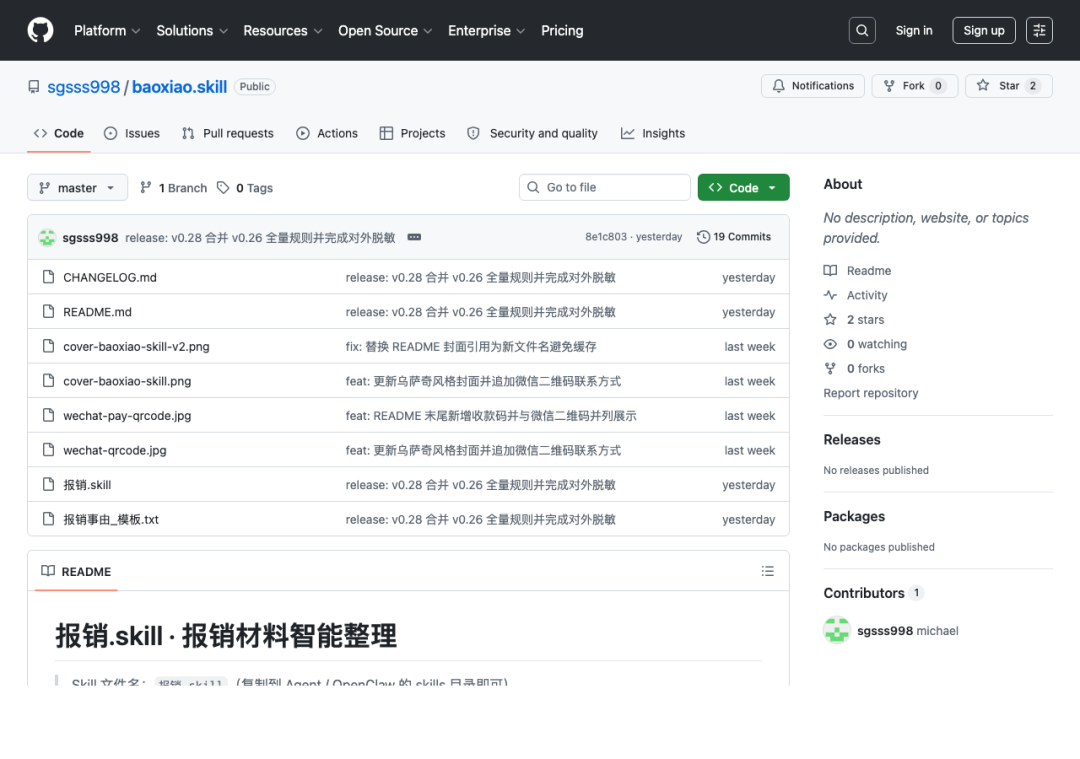
Task: Expand the Open Source menu
Action: pos(385,30)
